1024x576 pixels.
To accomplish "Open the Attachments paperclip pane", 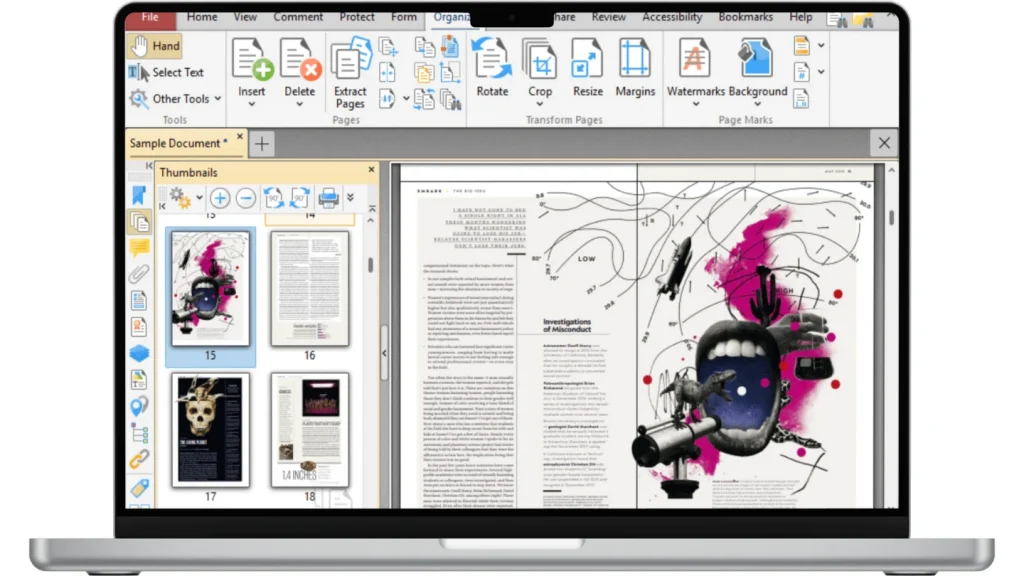I will click(x=139, y=274).
